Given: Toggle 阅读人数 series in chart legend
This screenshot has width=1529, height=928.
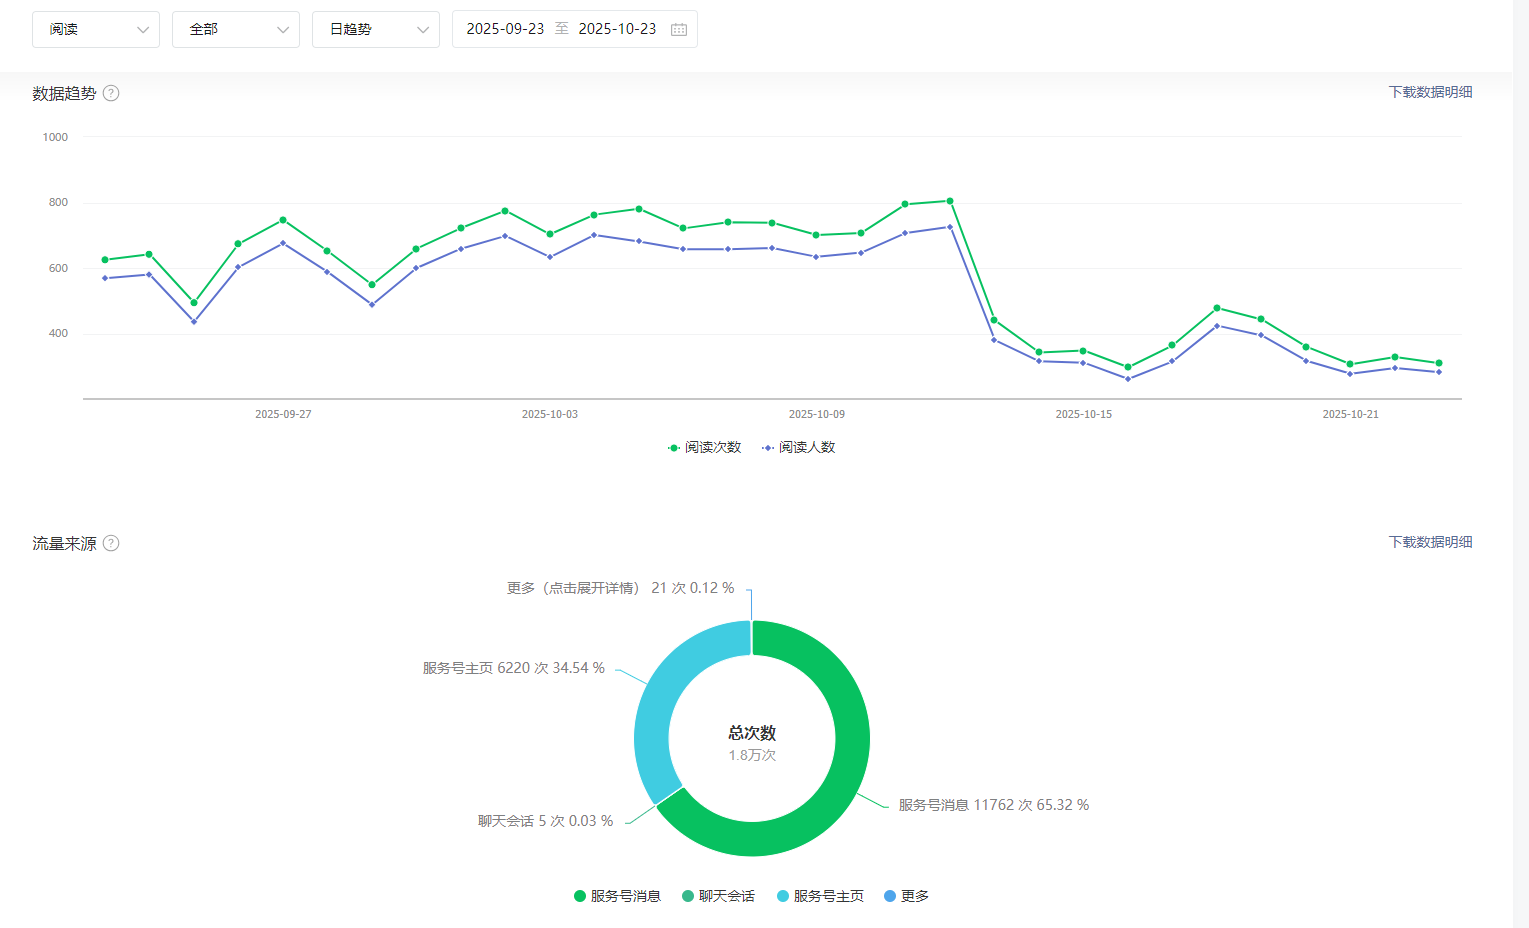Looking at the screenshot, I should point(799,447).
